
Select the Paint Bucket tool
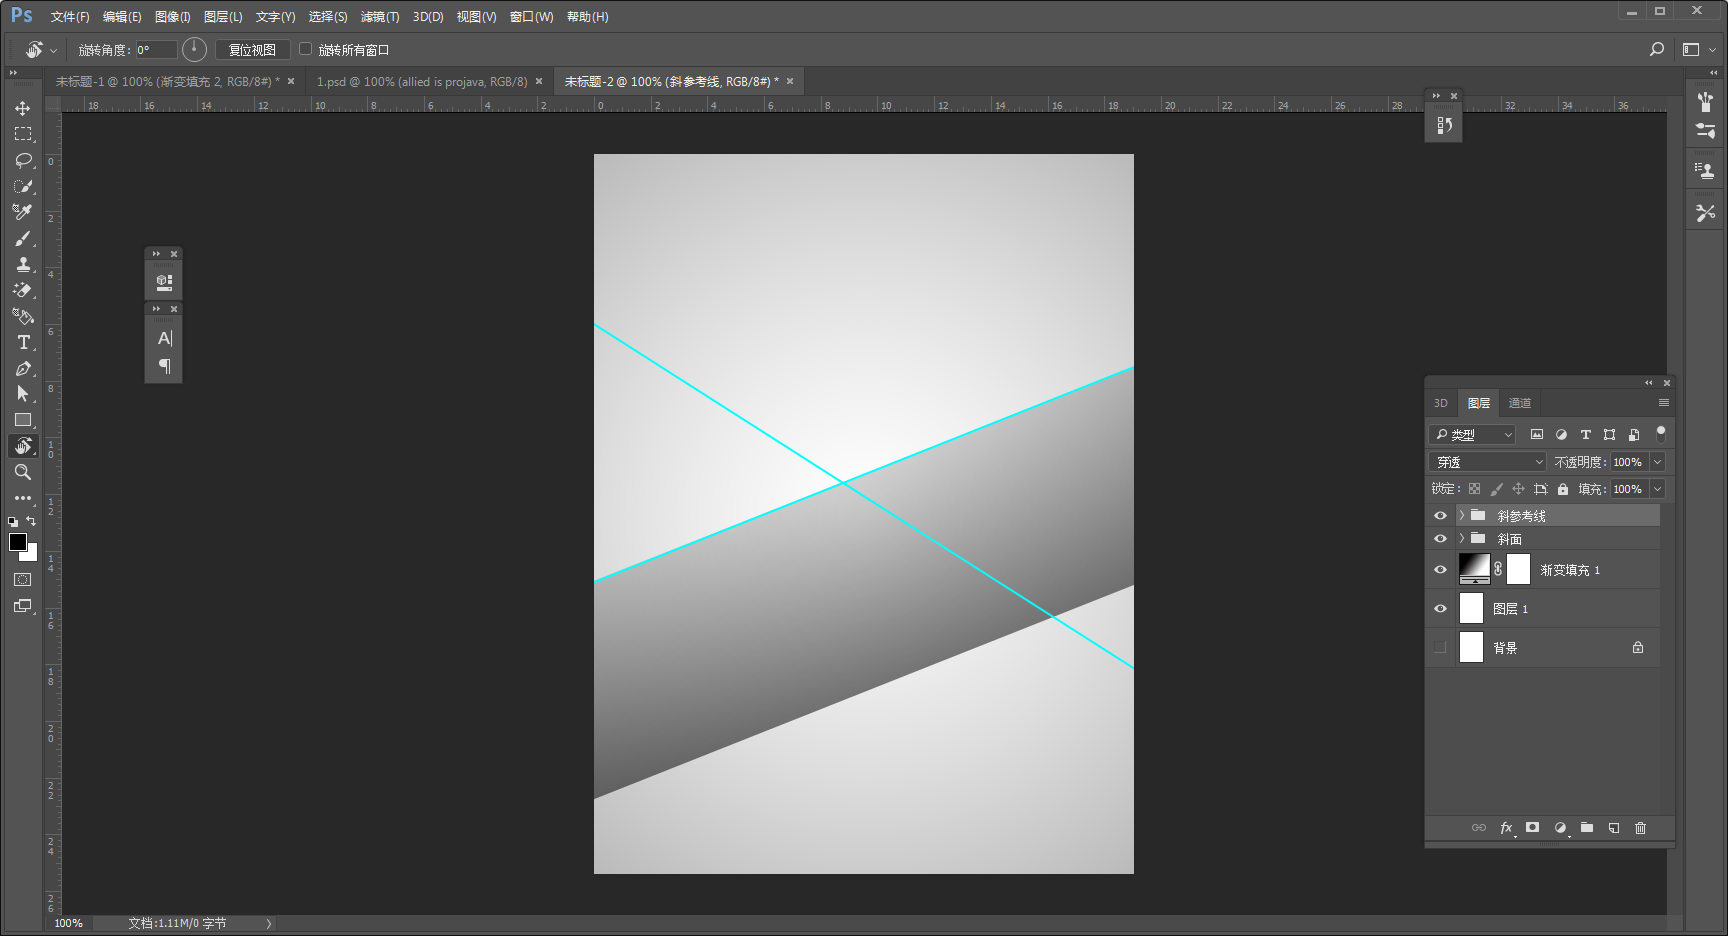click(x=23, y=316)
